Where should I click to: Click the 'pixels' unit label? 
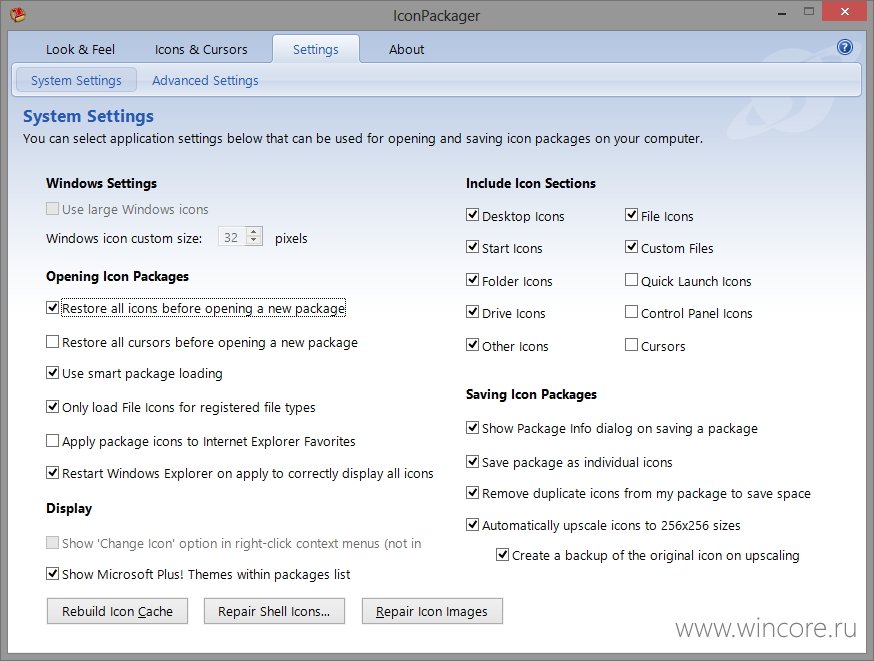291,239
